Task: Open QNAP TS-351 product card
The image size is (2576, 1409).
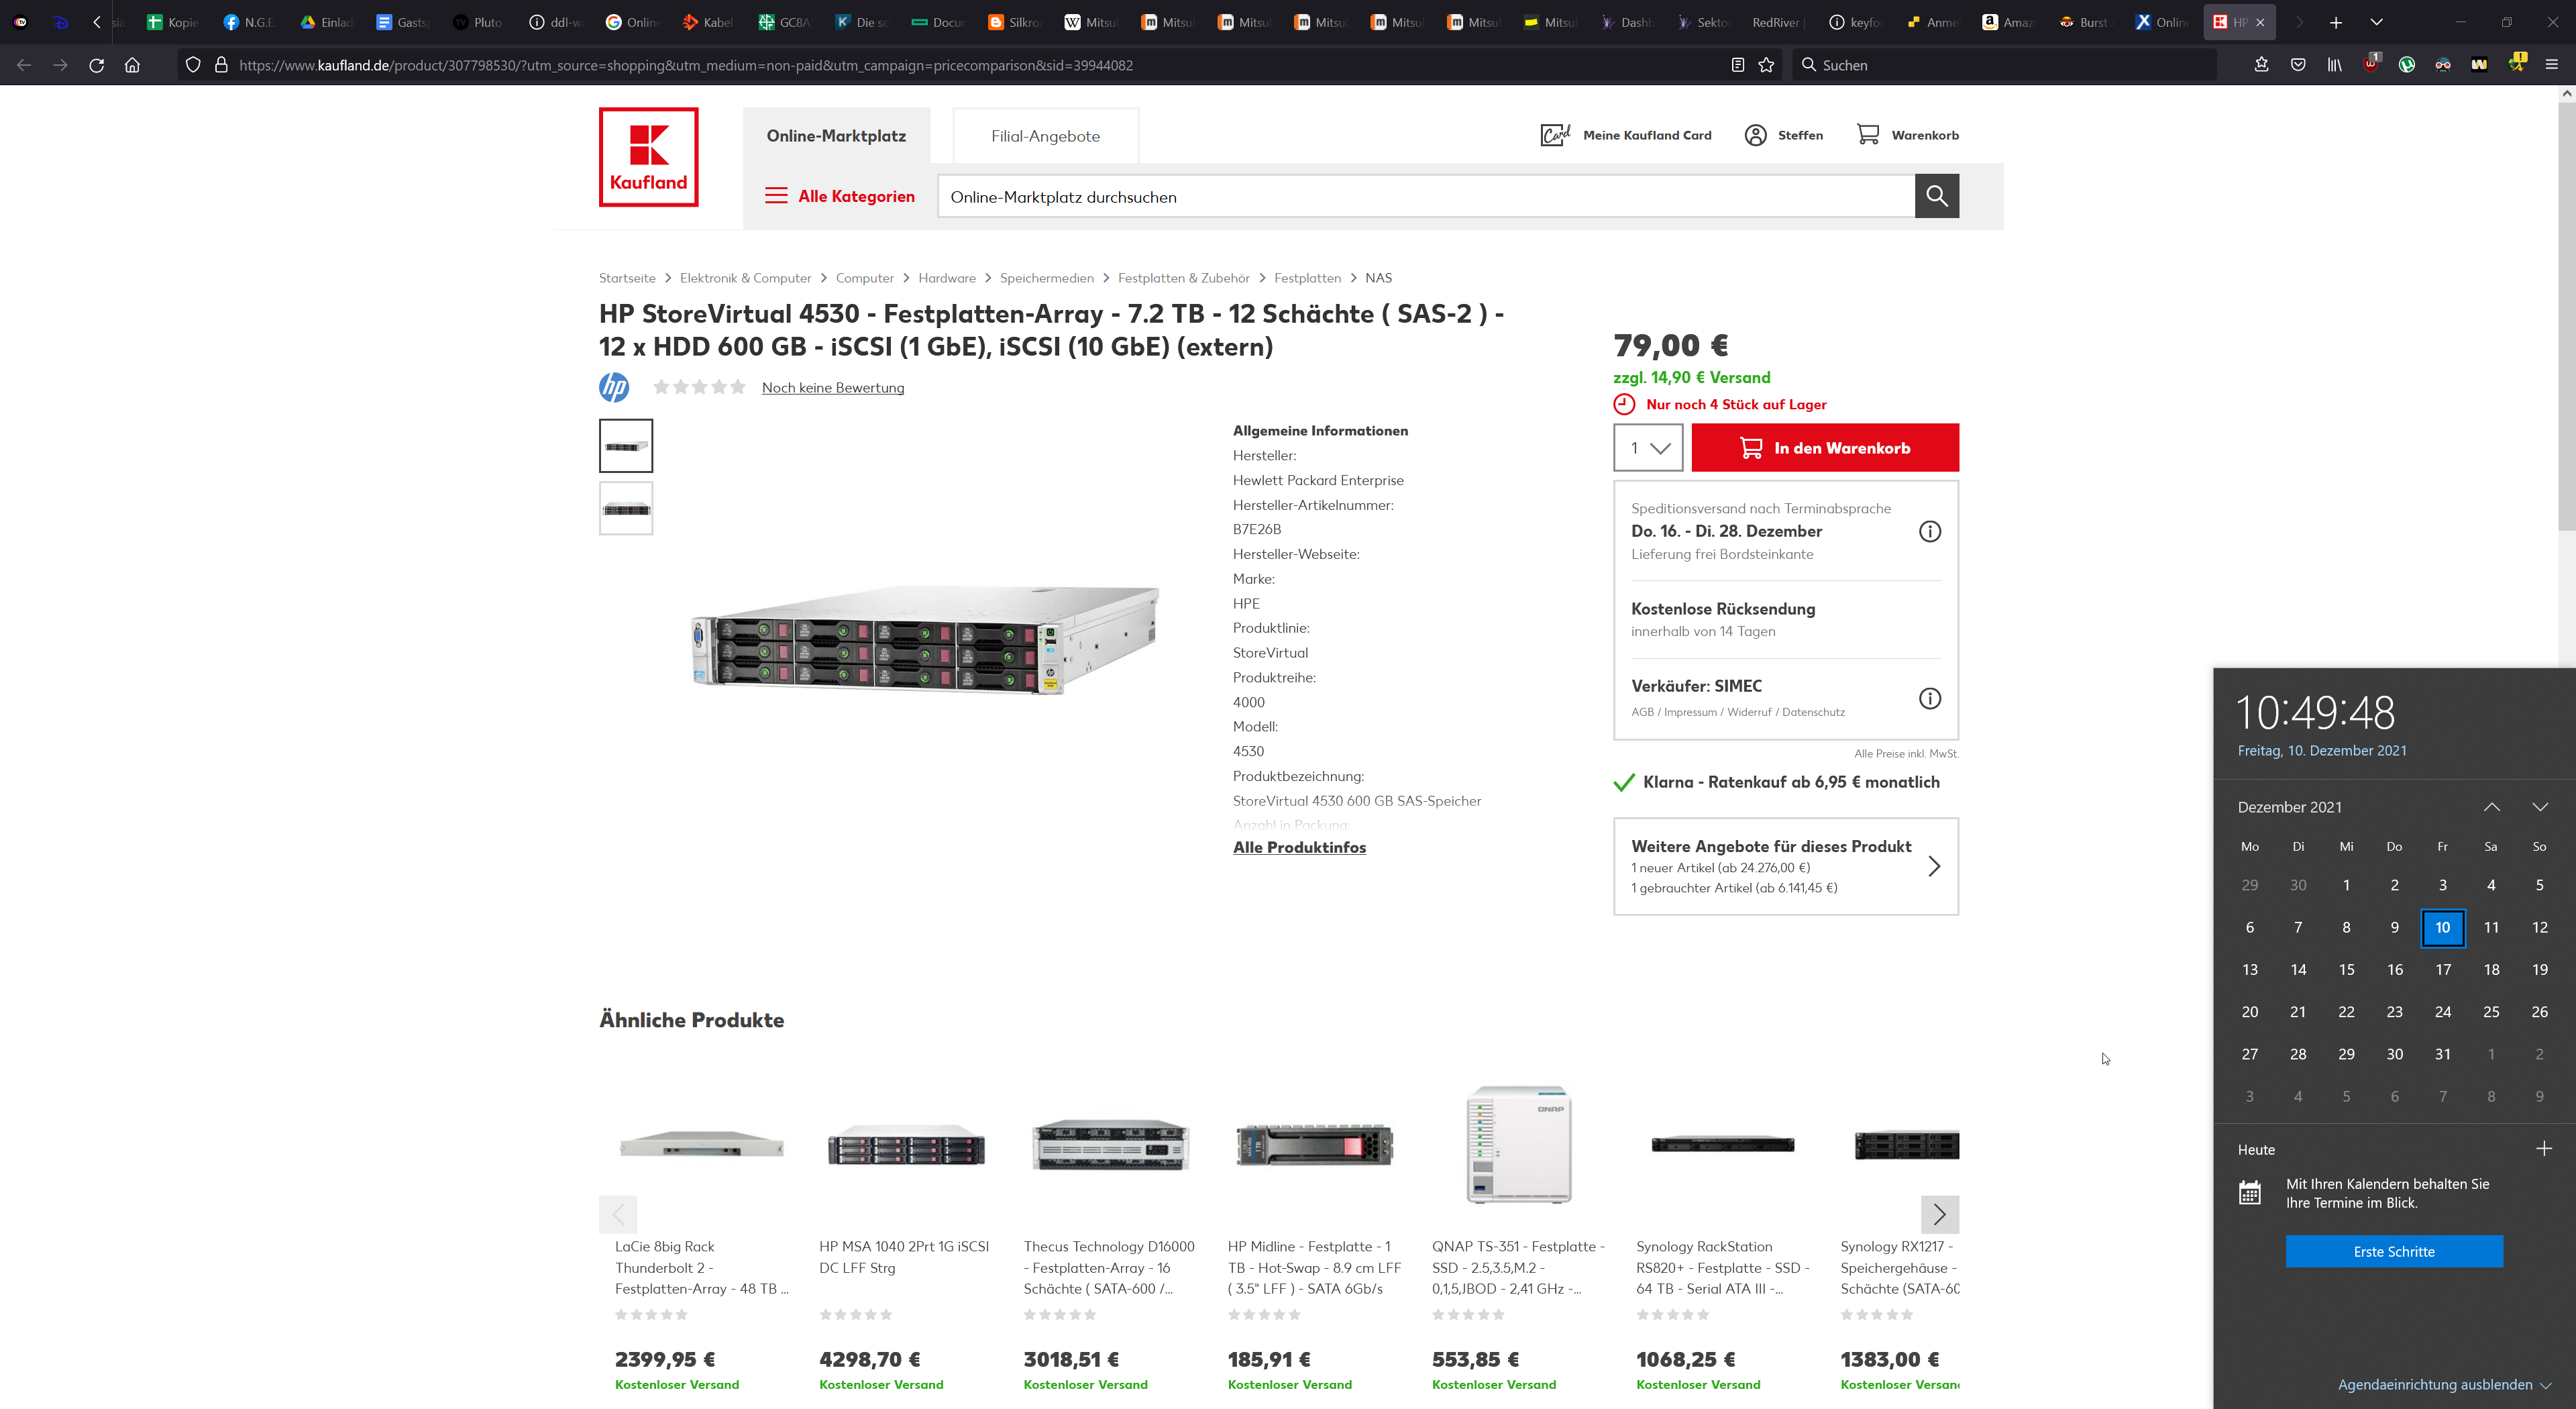Action: (x=1518, y=1235)
